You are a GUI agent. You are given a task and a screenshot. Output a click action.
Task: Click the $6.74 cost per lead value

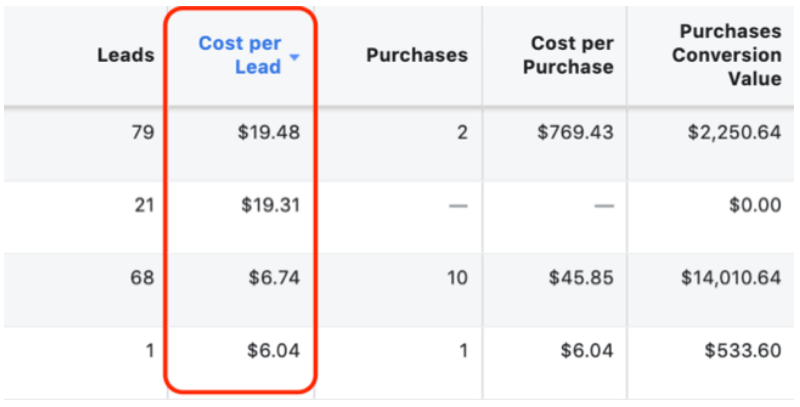click(274, 277)
